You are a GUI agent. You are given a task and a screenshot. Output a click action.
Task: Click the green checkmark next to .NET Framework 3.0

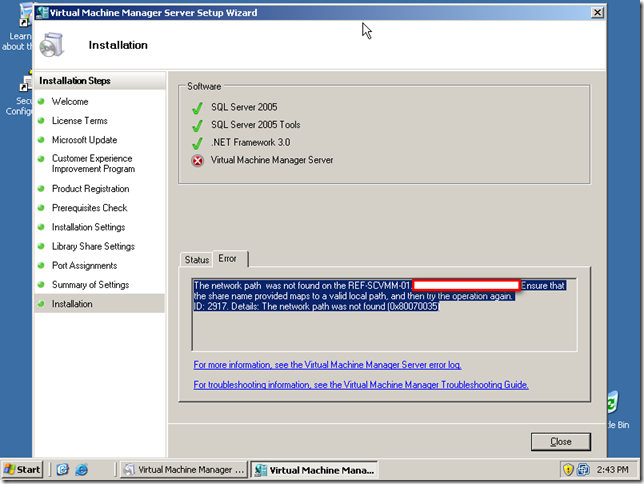198,143
